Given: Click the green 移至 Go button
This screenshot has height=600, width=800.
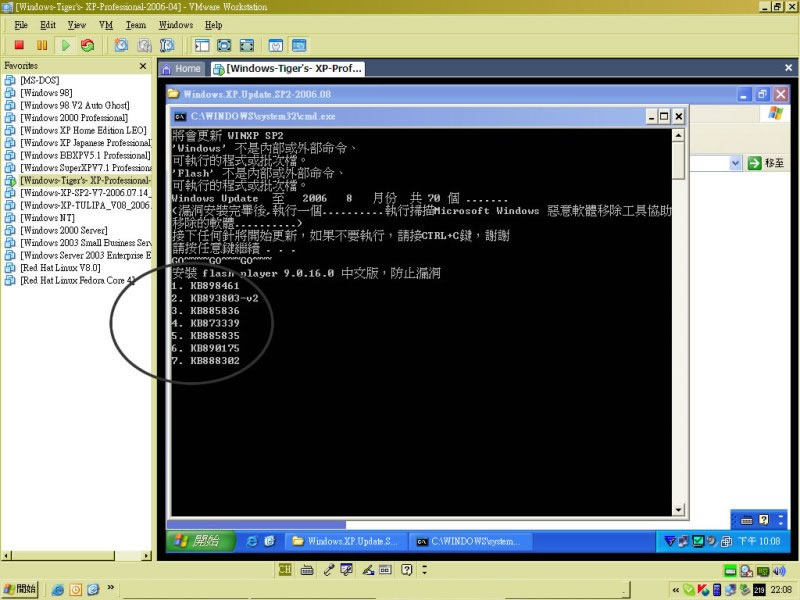Looking at the screenshot, I should [765, 163].
